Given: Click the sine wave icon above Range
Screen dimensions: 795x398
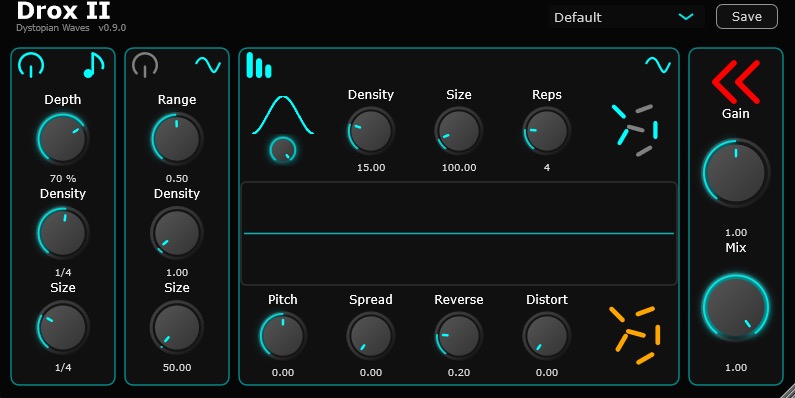Looking at the screenshot, I should click(208, 65).
